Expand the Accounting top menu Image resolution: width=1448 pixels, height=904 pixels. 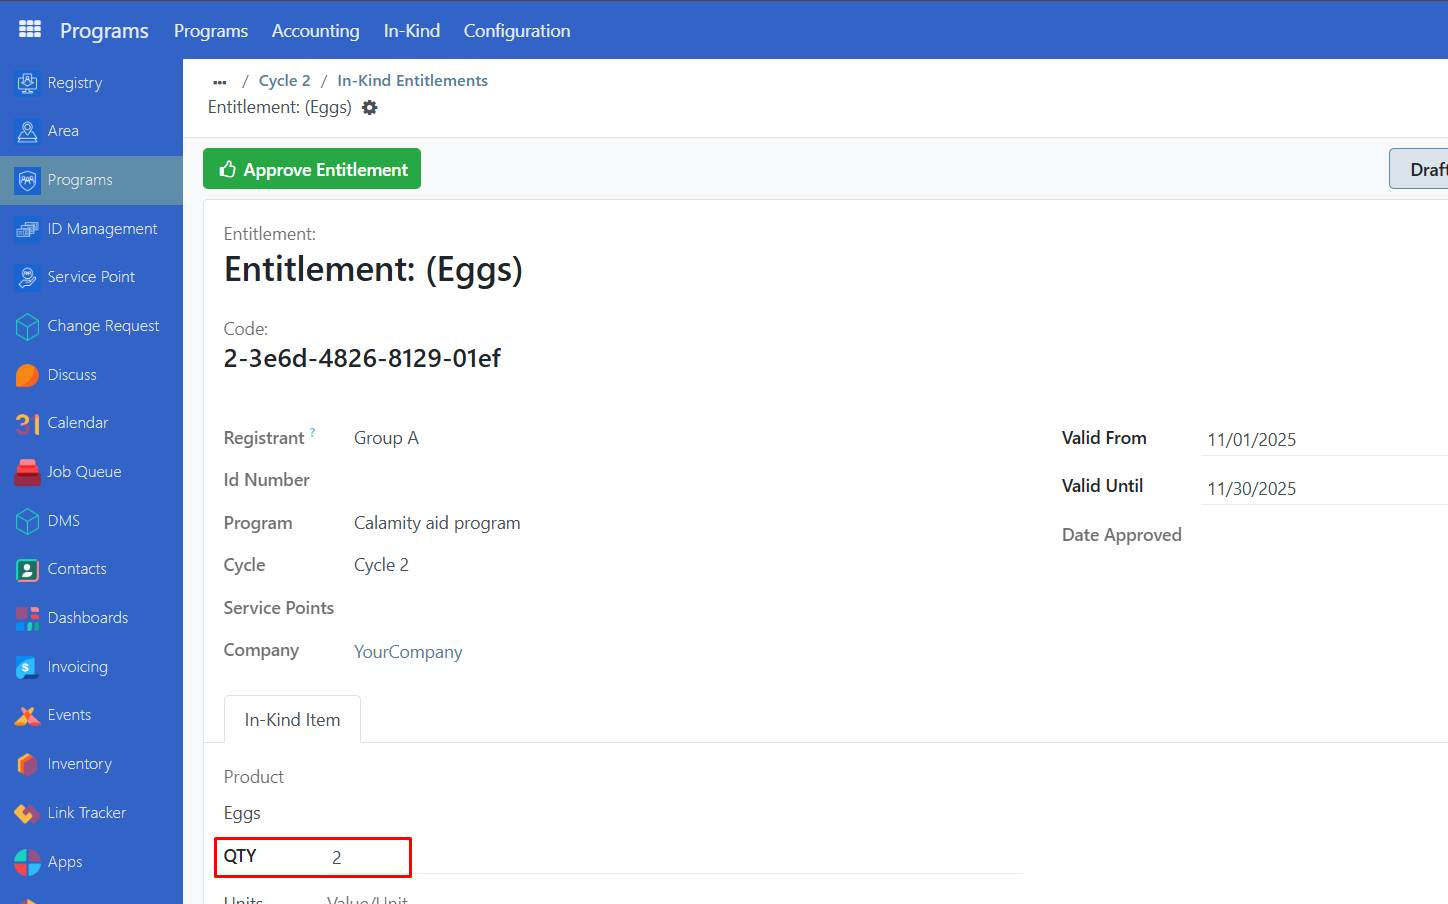[315, 31]
